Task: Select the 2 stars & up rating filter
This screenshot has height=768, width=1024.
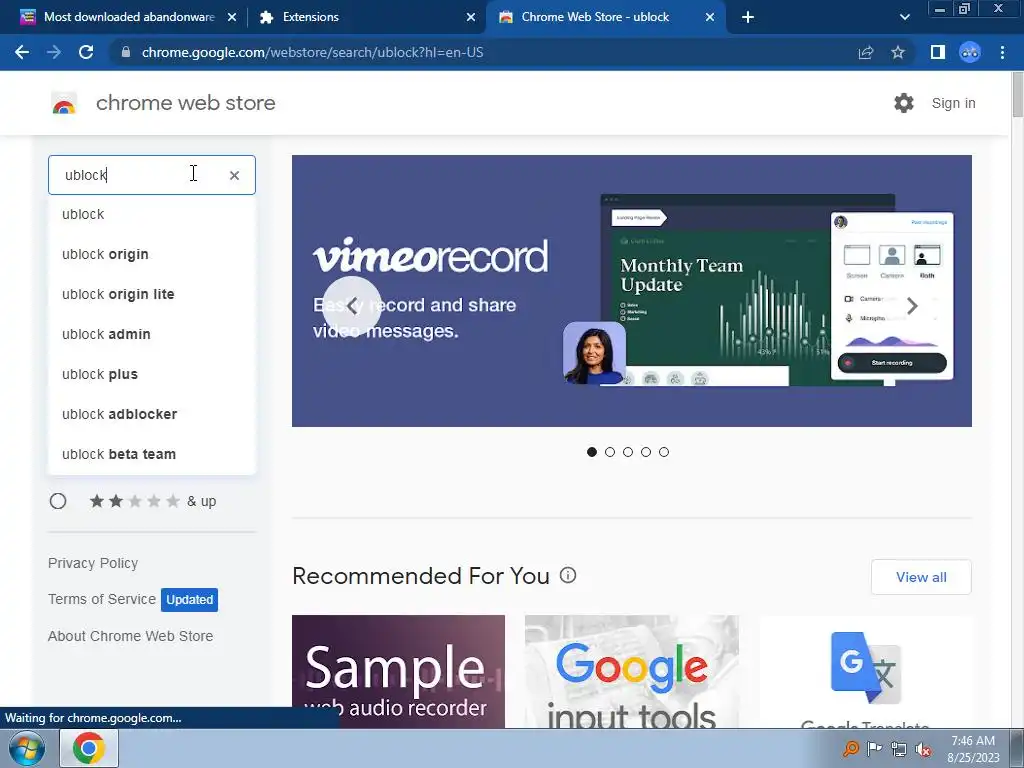Action: (58, 501)
